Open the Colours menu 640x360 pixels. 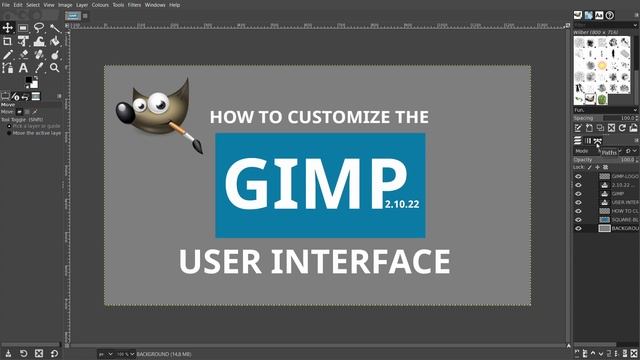click(100, 5)
